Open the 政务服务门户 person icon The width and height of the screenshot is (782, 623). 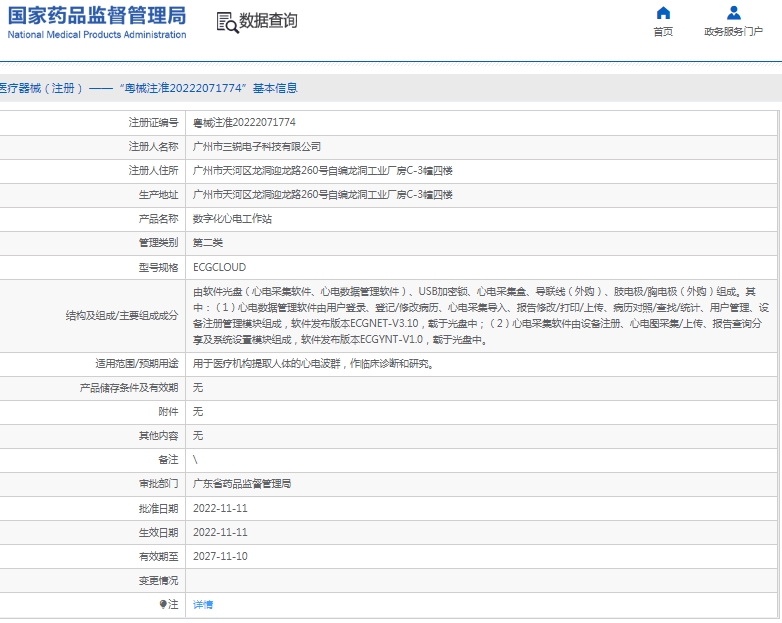734,12
